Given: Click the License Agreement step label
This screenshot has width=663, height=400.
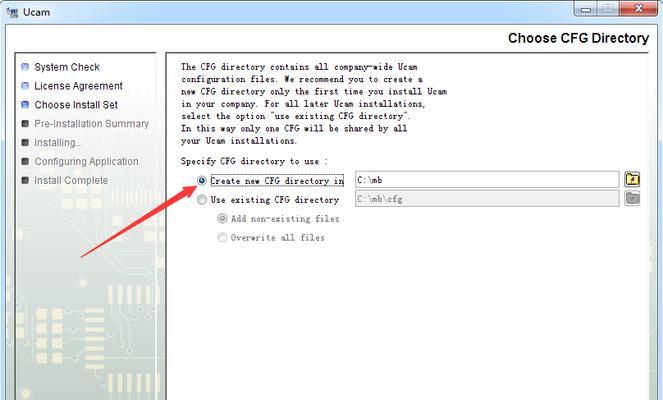Looking at the screenshot, I should pos(78,86).
